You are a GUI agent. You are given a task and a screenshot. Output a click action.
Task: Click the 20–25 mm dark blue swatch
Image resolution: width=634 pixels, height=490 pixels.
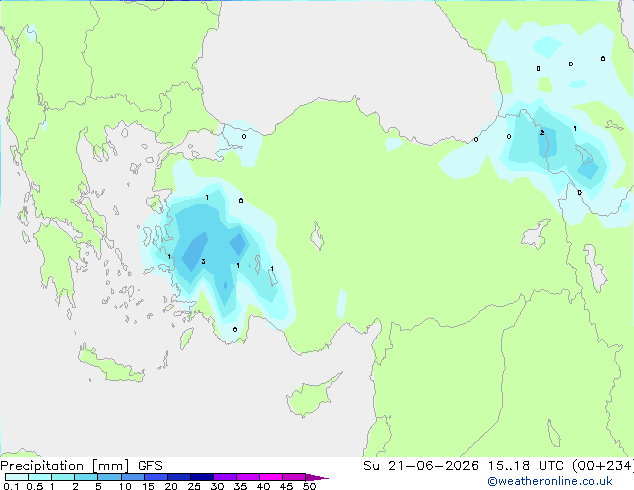tap(178, 477)
